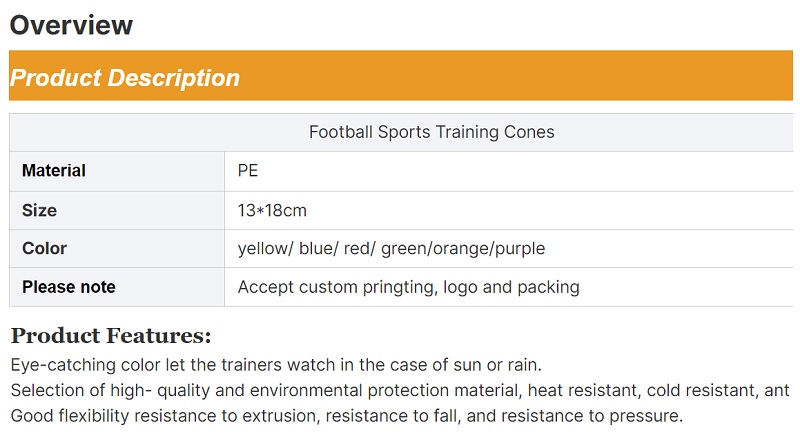Click the Color label cell
Screen dimensions: 800x443
point(117,249)
